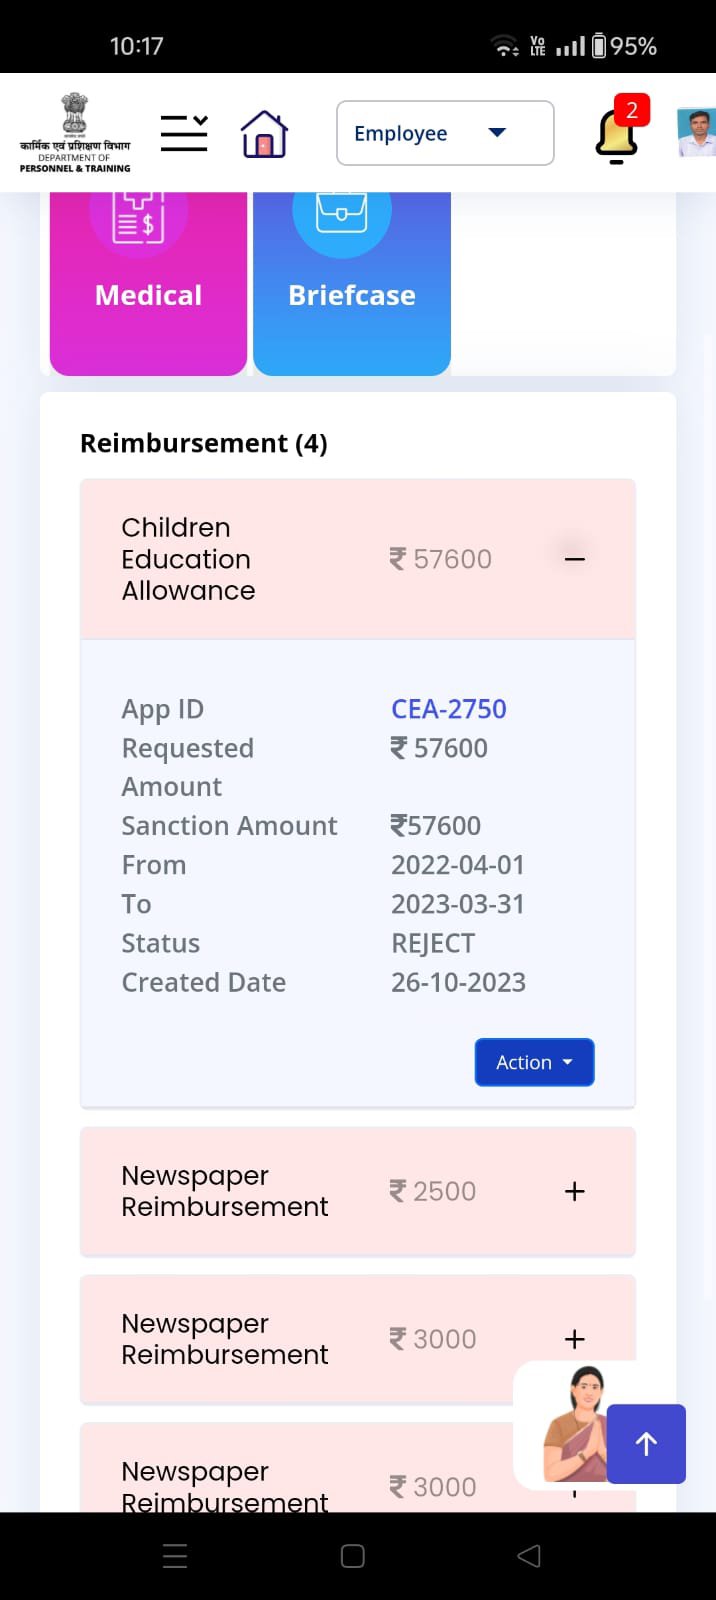
Task: Expand Newspaper Reimbursement ₹ 2500 row
Action: pos(574,1191)
